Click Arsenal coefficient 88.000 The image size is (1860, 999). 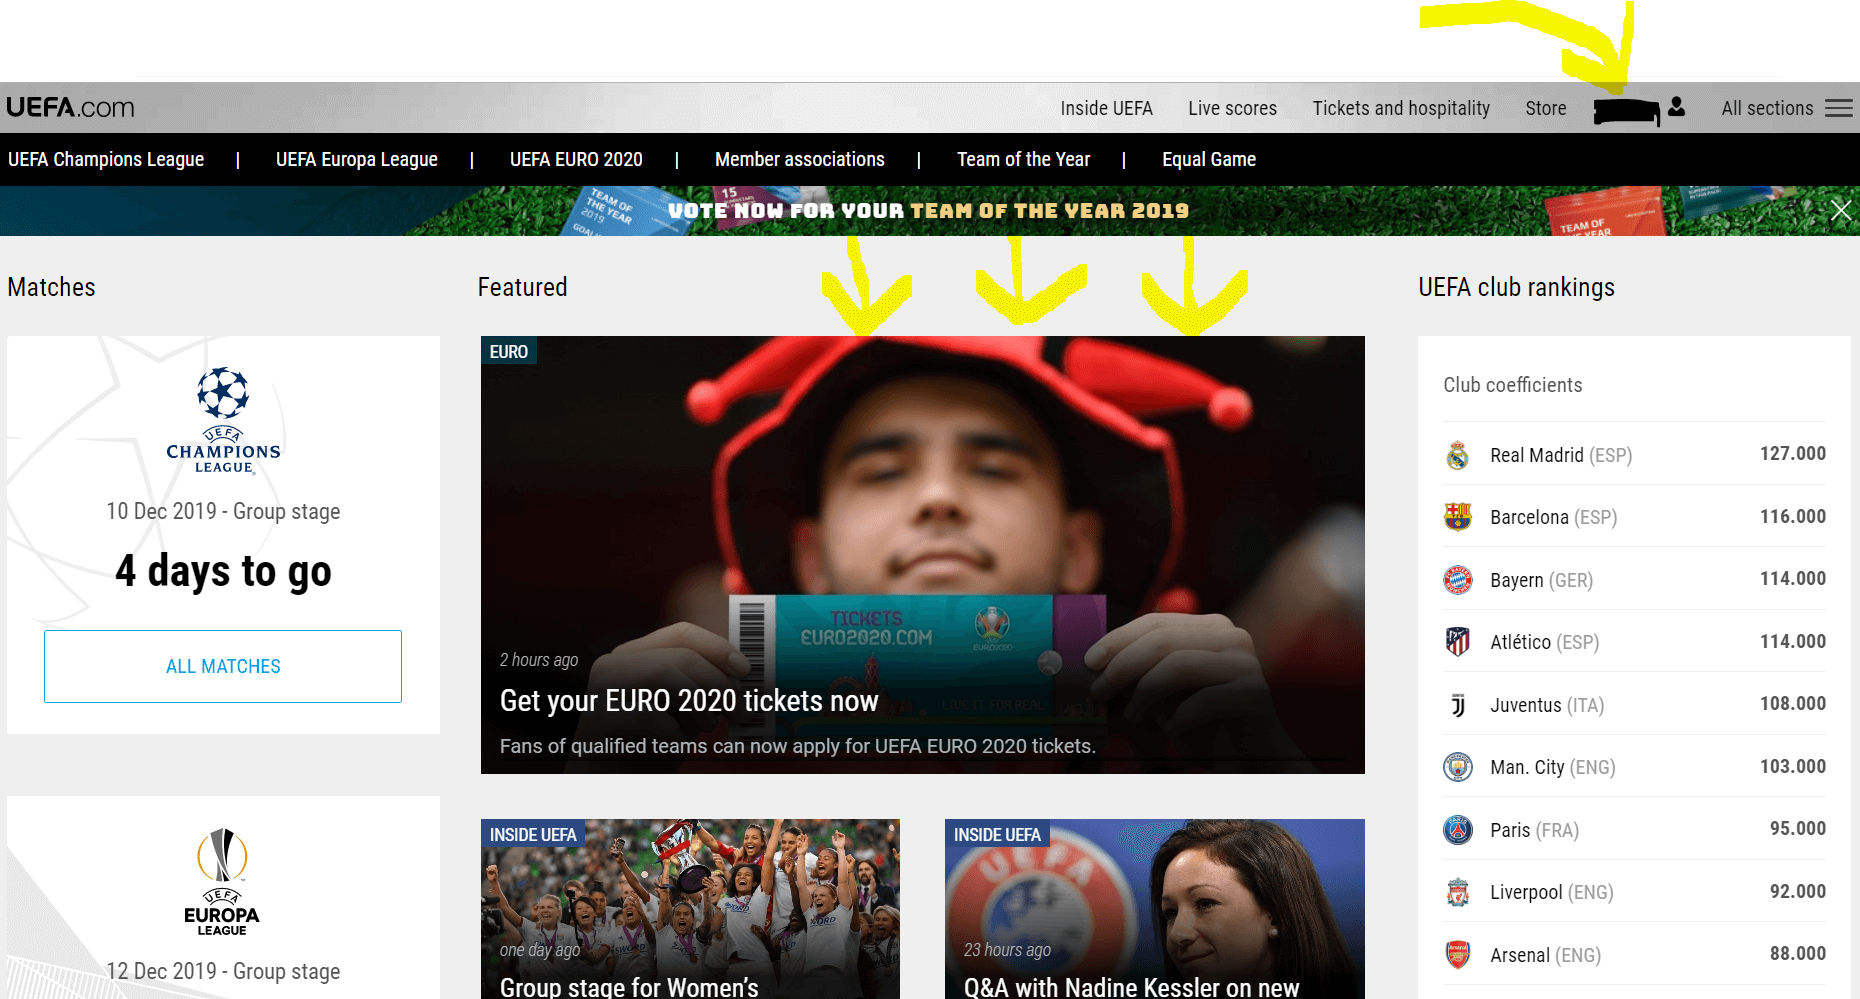point(1798,953)
